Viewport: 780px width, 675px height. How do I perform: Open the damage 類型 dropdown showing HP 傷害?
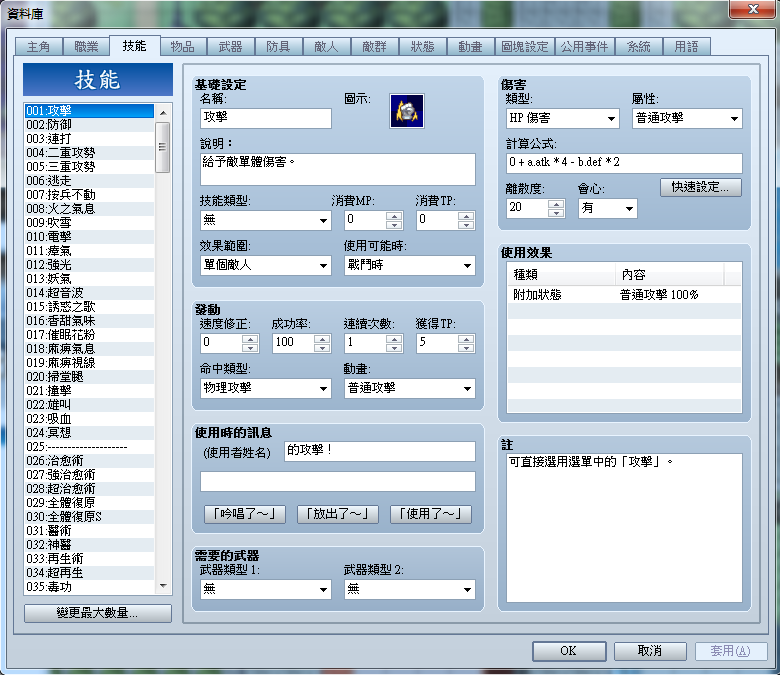(x=562, y=118)
